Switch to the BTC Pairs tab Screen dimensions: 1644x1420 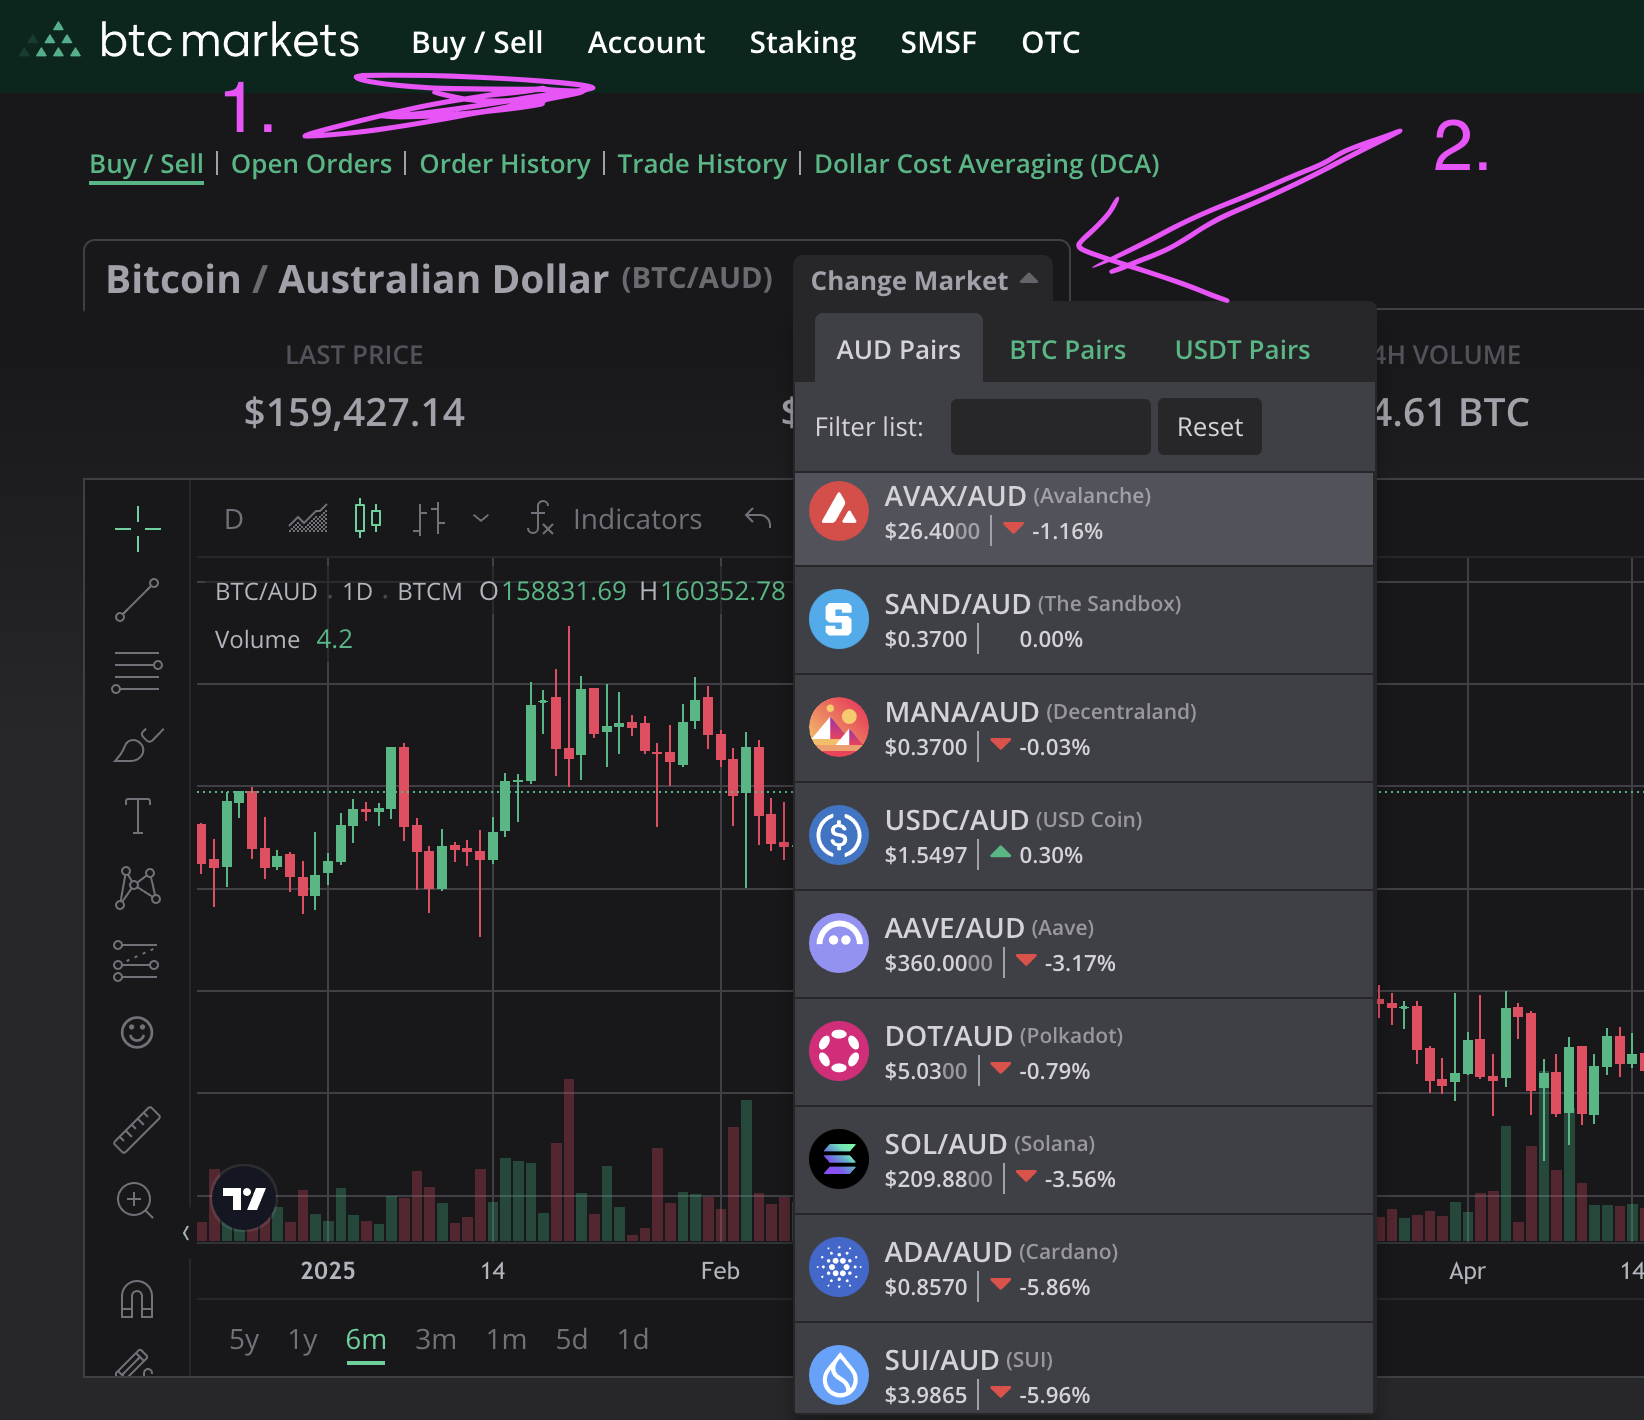tap(1067, 350)
